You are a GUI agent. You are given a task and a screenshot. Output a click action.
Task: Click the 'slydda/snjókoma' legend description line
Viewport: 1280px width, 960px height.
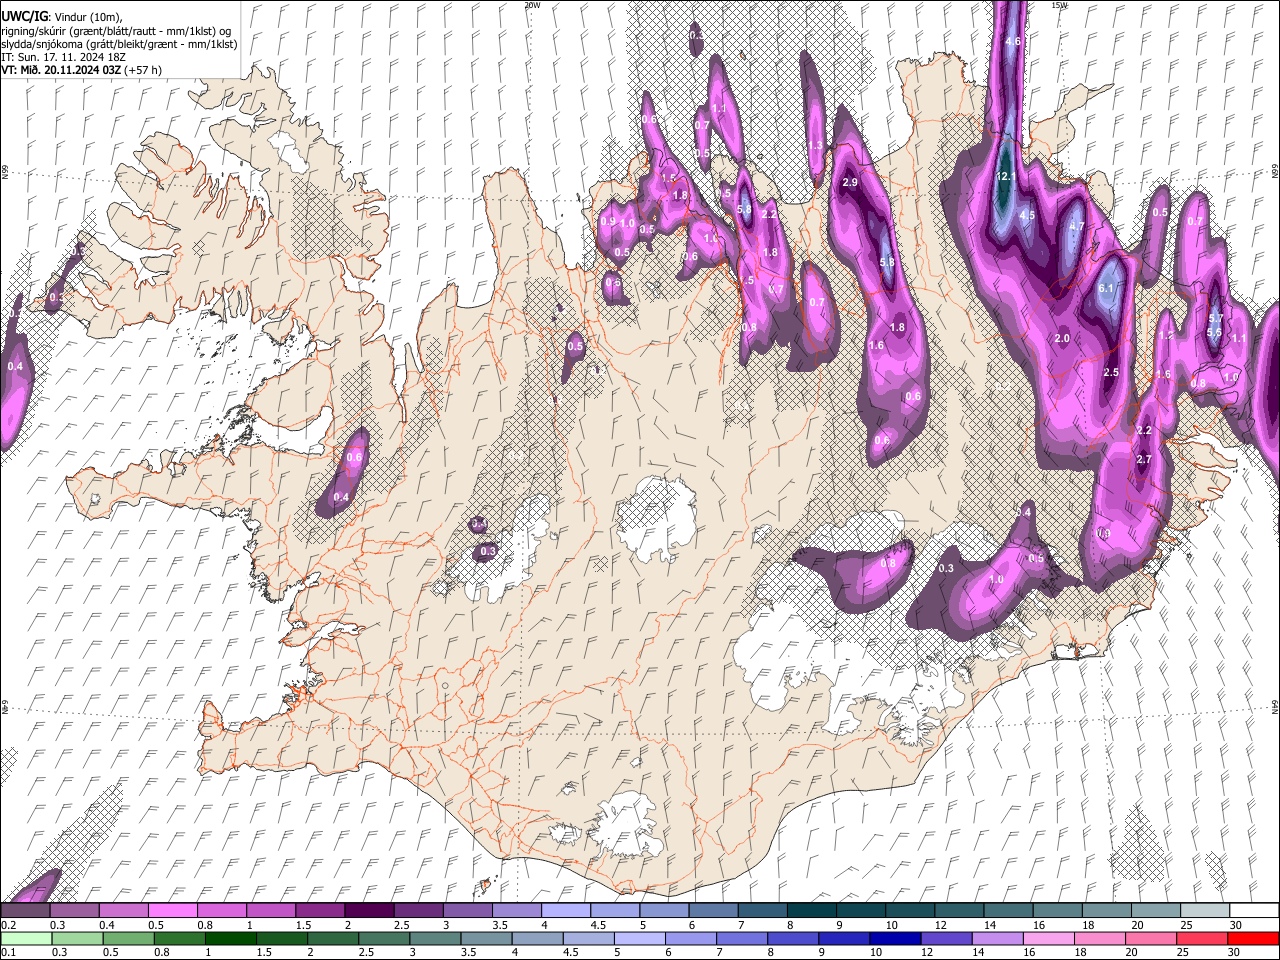click(x=119, y=44)
